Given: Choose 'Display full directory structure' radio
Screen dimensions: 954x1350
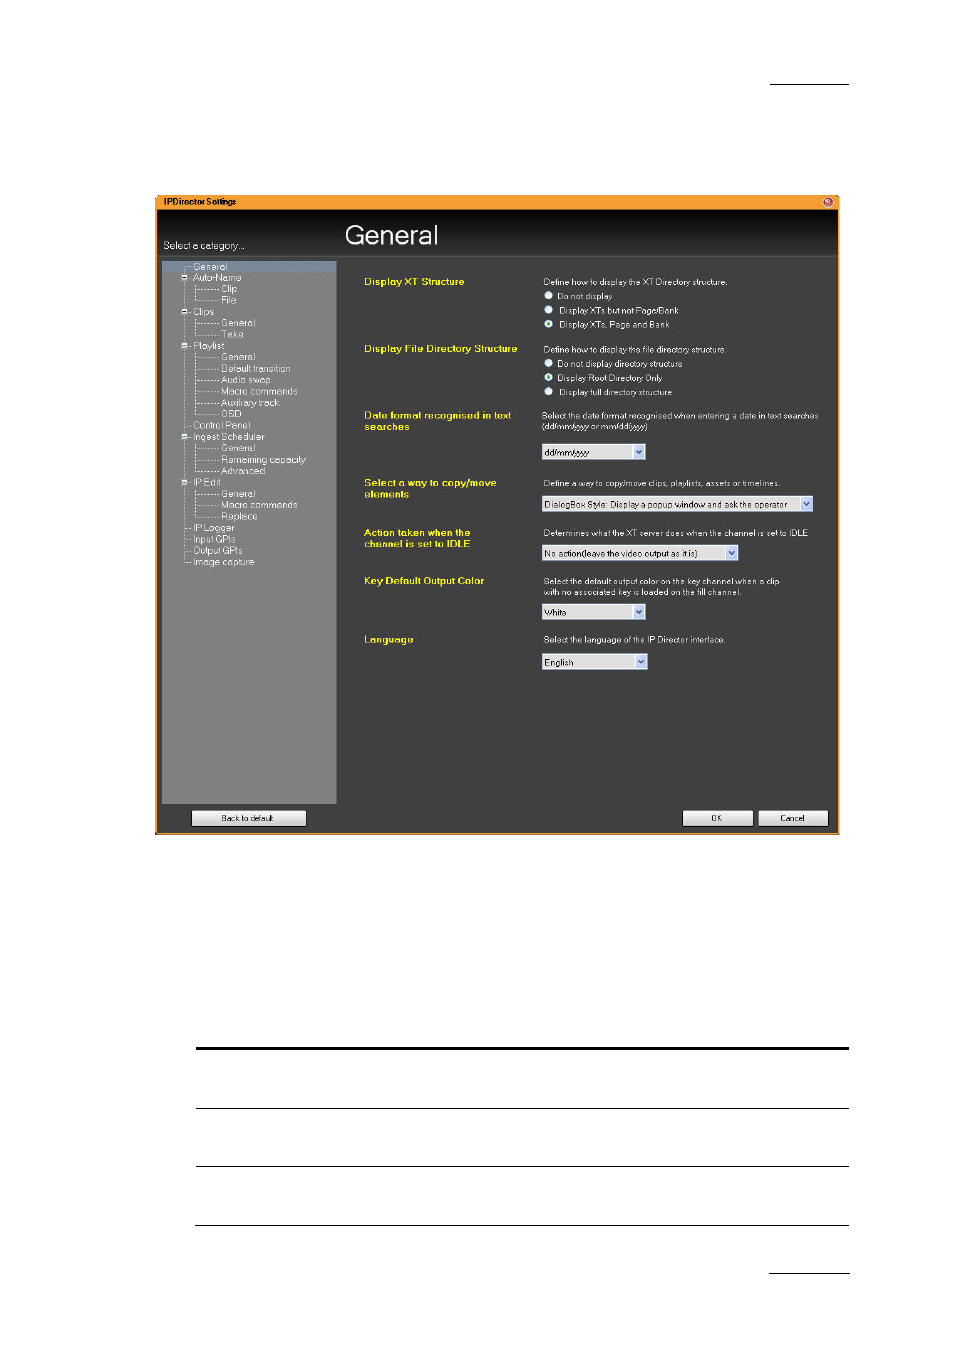Looking at the screenshot, I should (548, 392).
